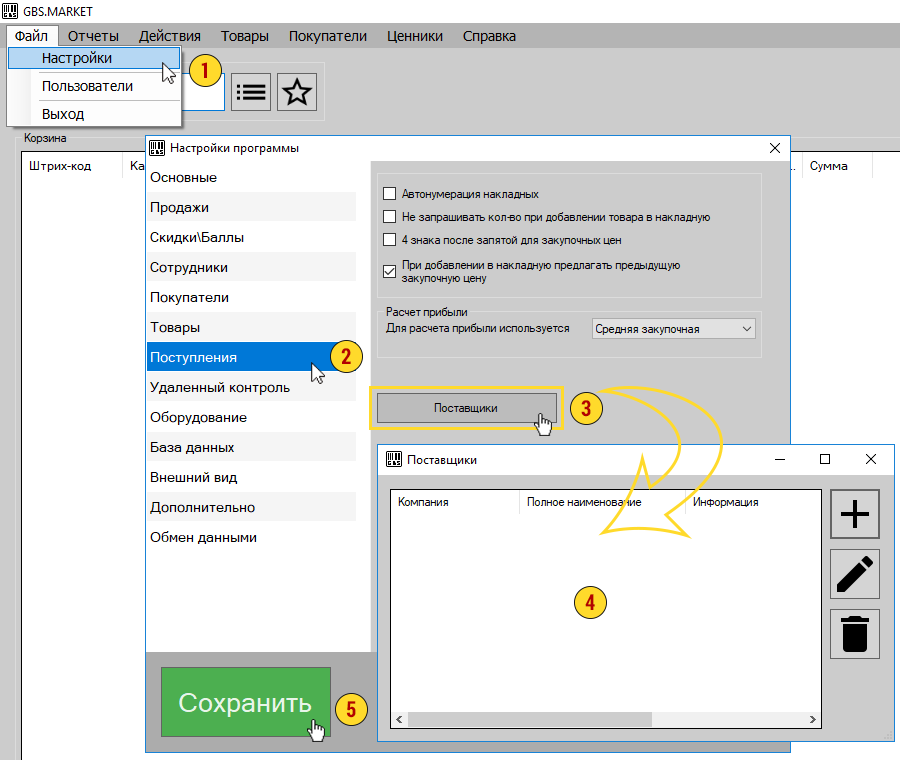Viewport: 900px width, 760px height.
Task: Select Скидки\Баллы settings section
Action: click(x=251, y=237)
